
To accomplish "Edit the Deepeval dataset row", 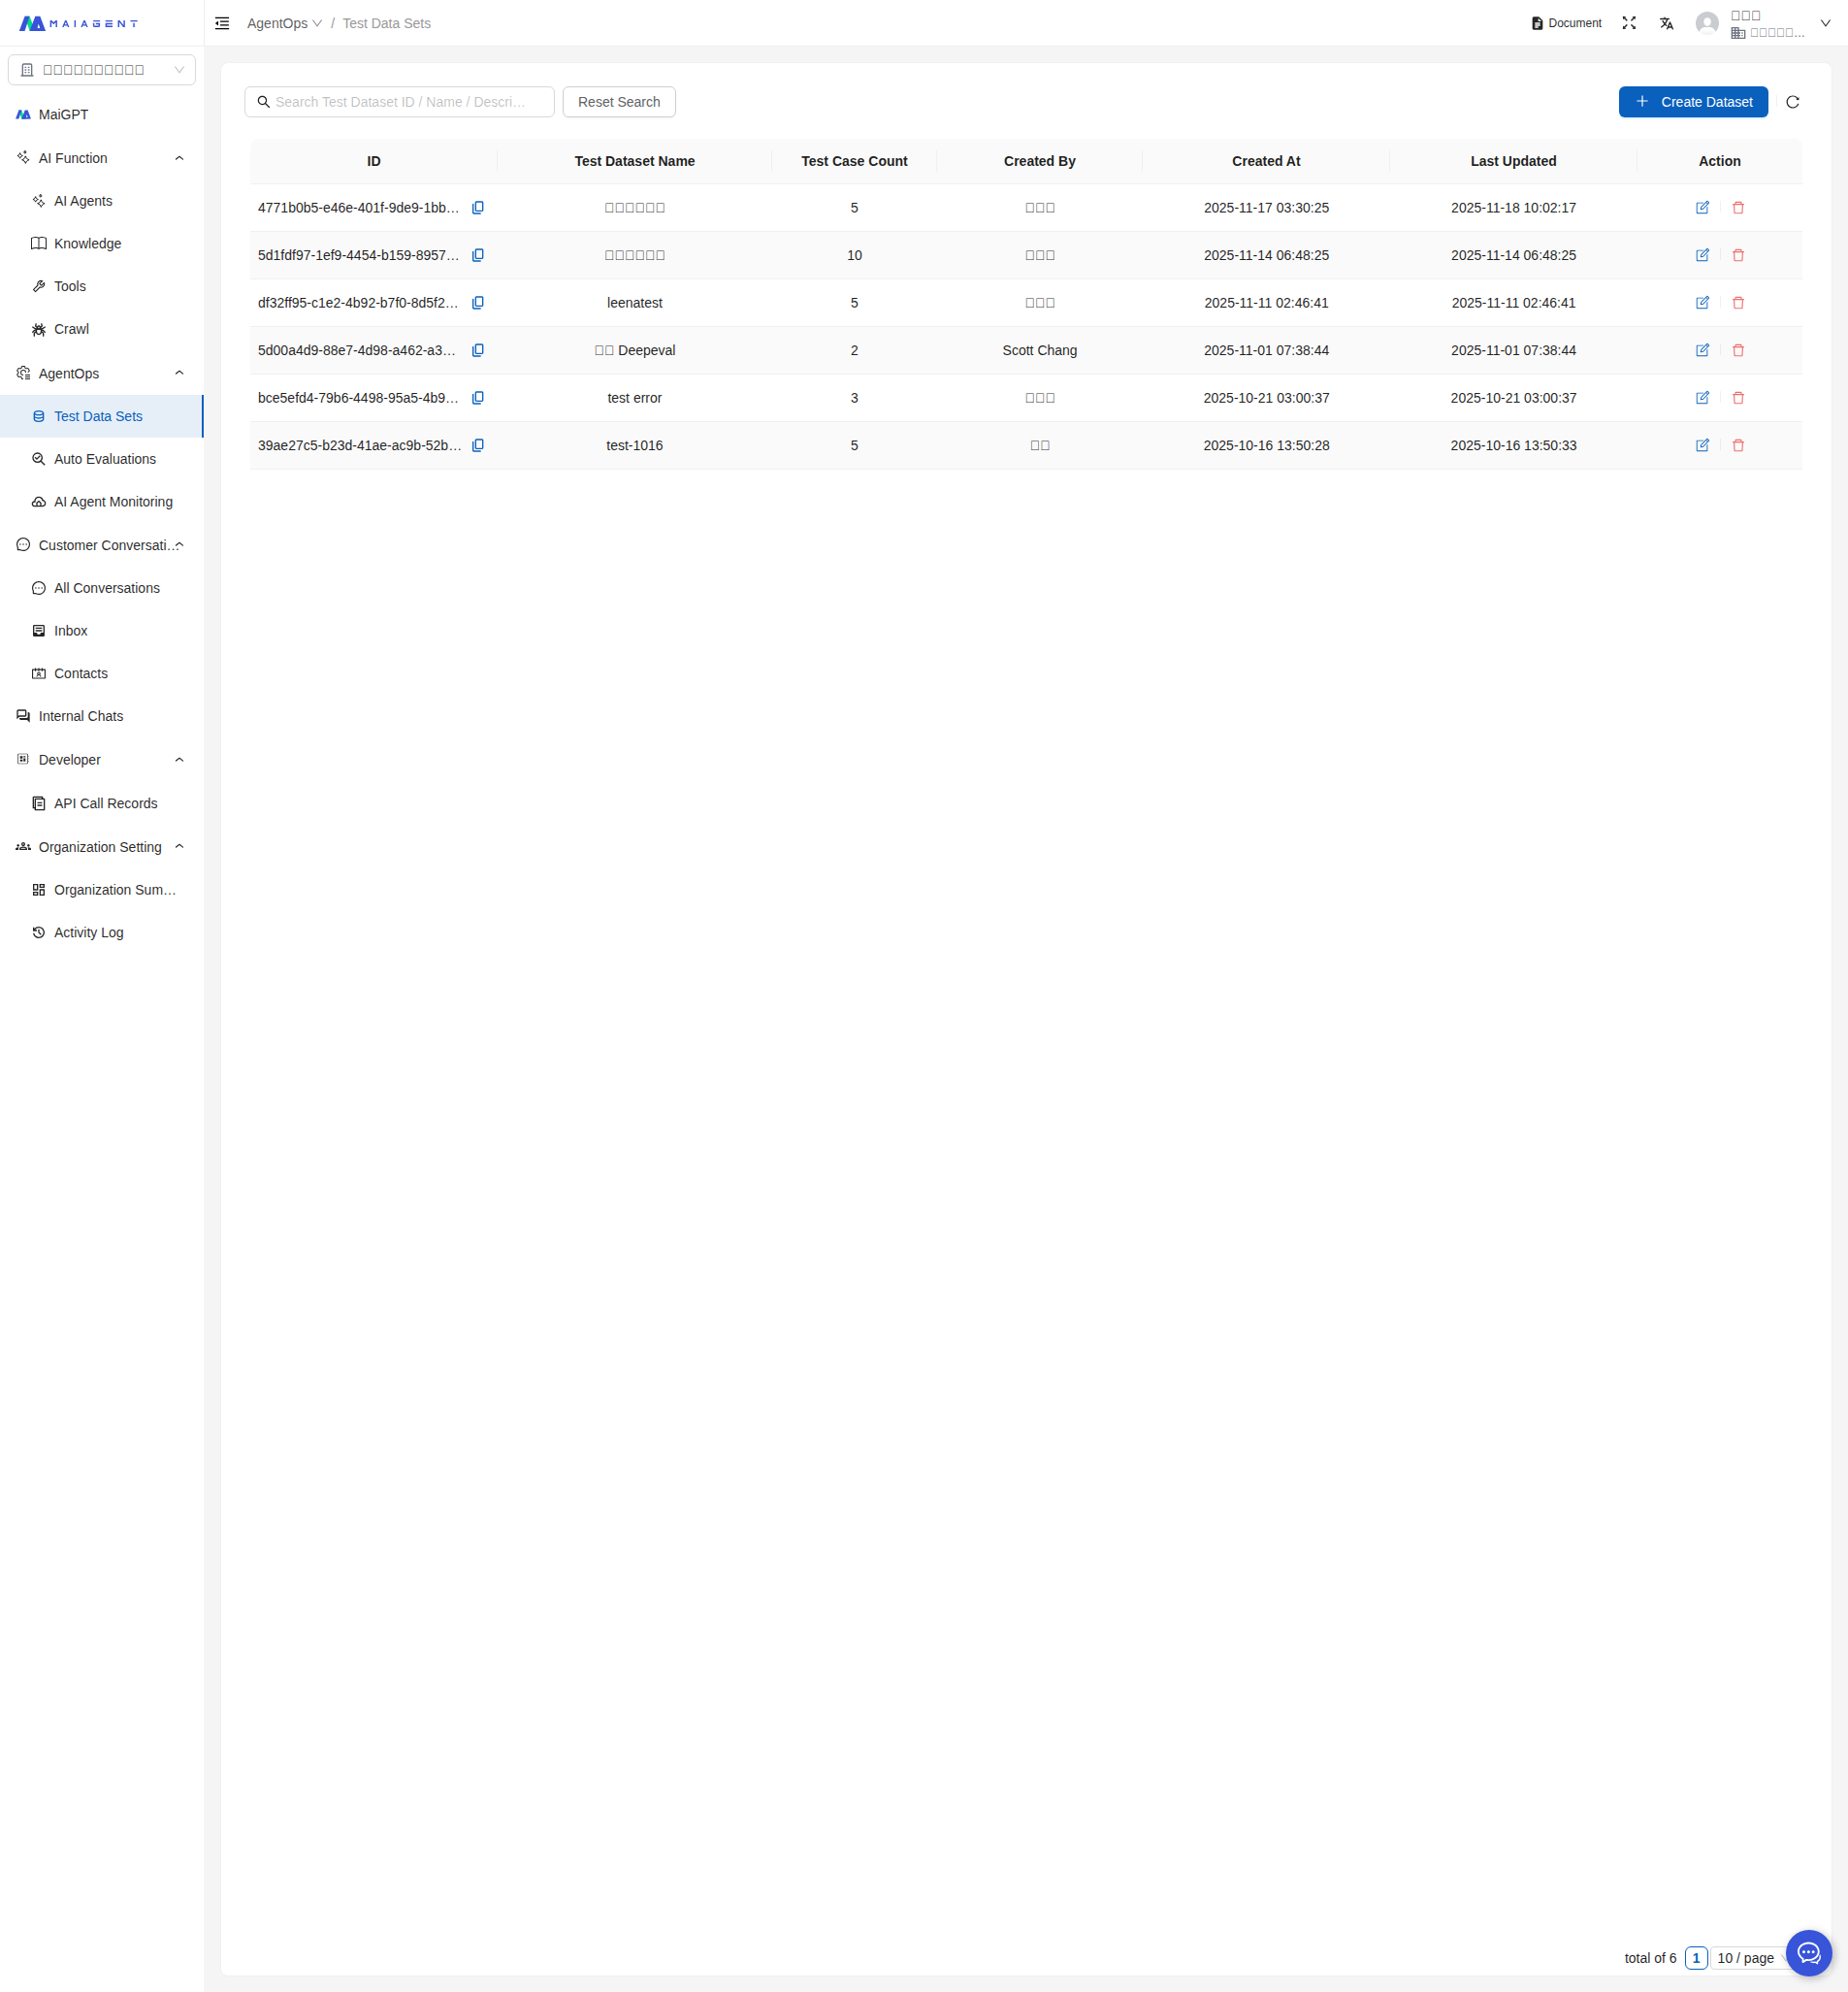I will coord(1702,350).
